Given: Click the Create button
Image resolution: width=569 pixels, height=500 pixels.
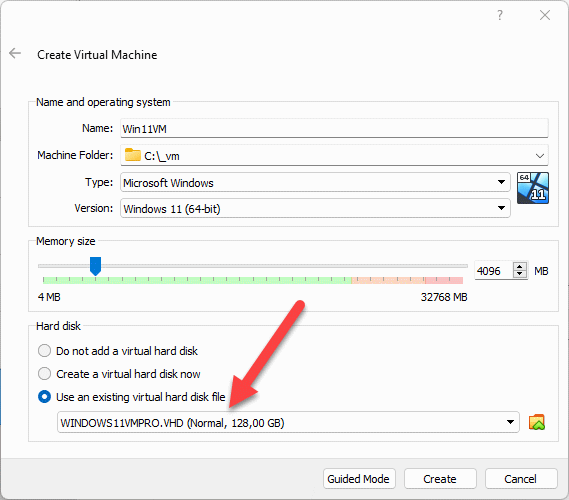Looking at the screenshot, I should 440,479.
